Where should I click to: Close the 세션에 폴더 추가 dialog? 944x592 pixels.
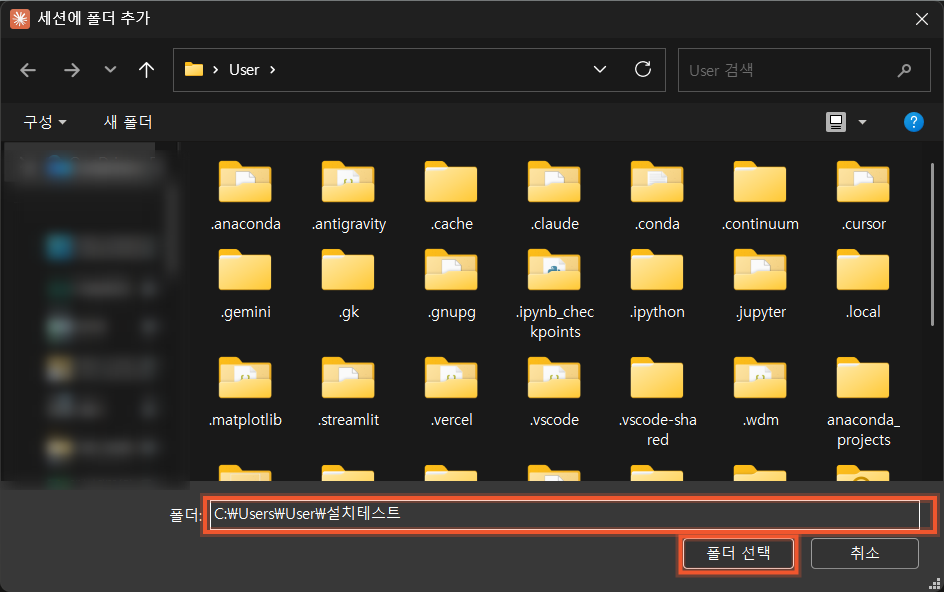coord(922,19)
